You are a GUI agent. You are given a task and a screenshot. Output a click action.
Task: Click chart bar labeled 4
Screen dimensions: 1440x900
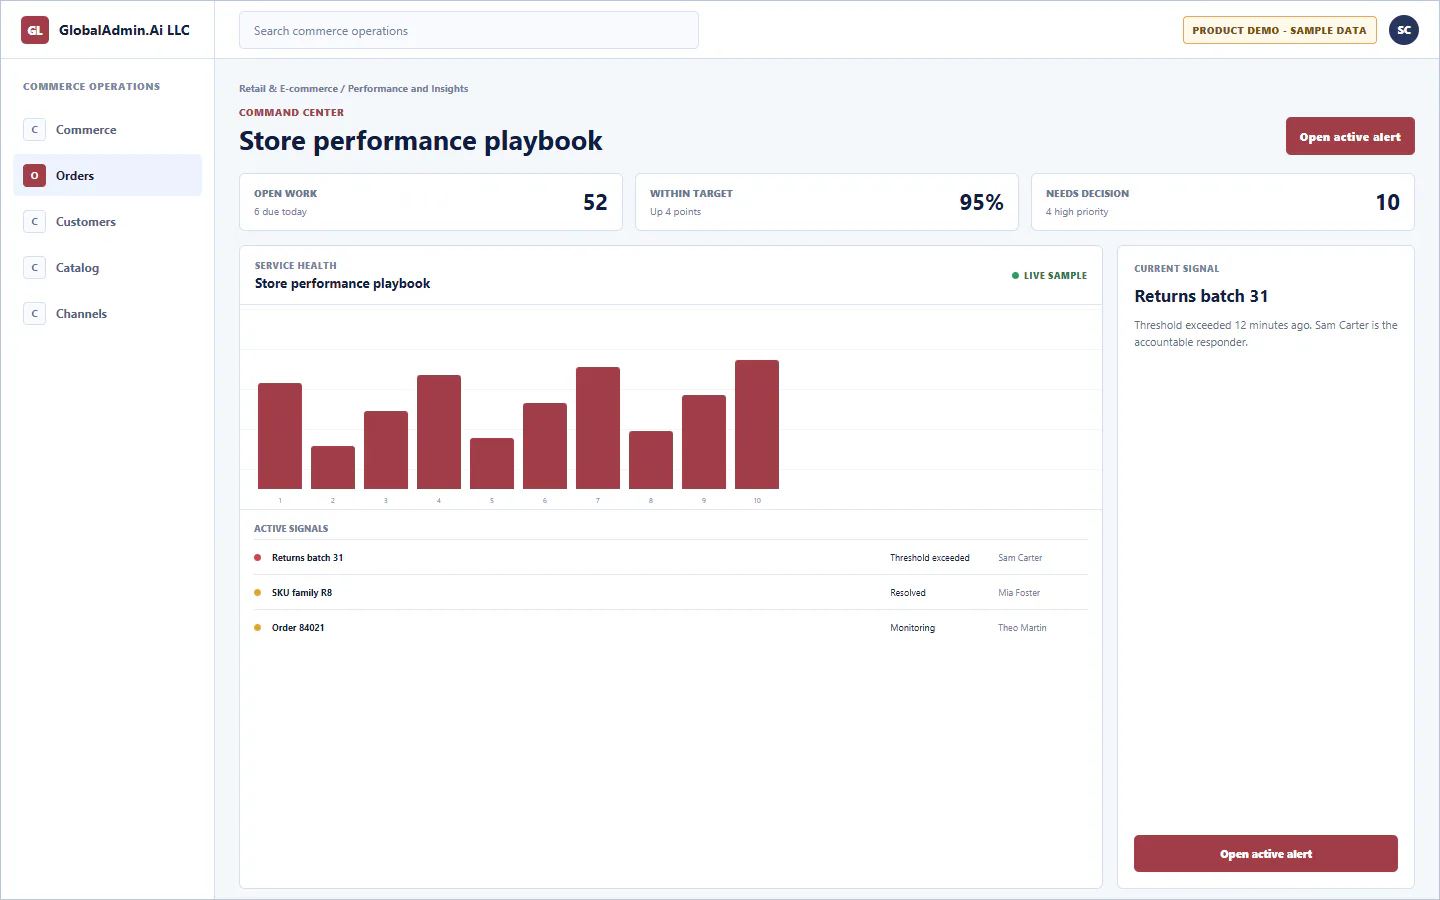click(439, 432)
